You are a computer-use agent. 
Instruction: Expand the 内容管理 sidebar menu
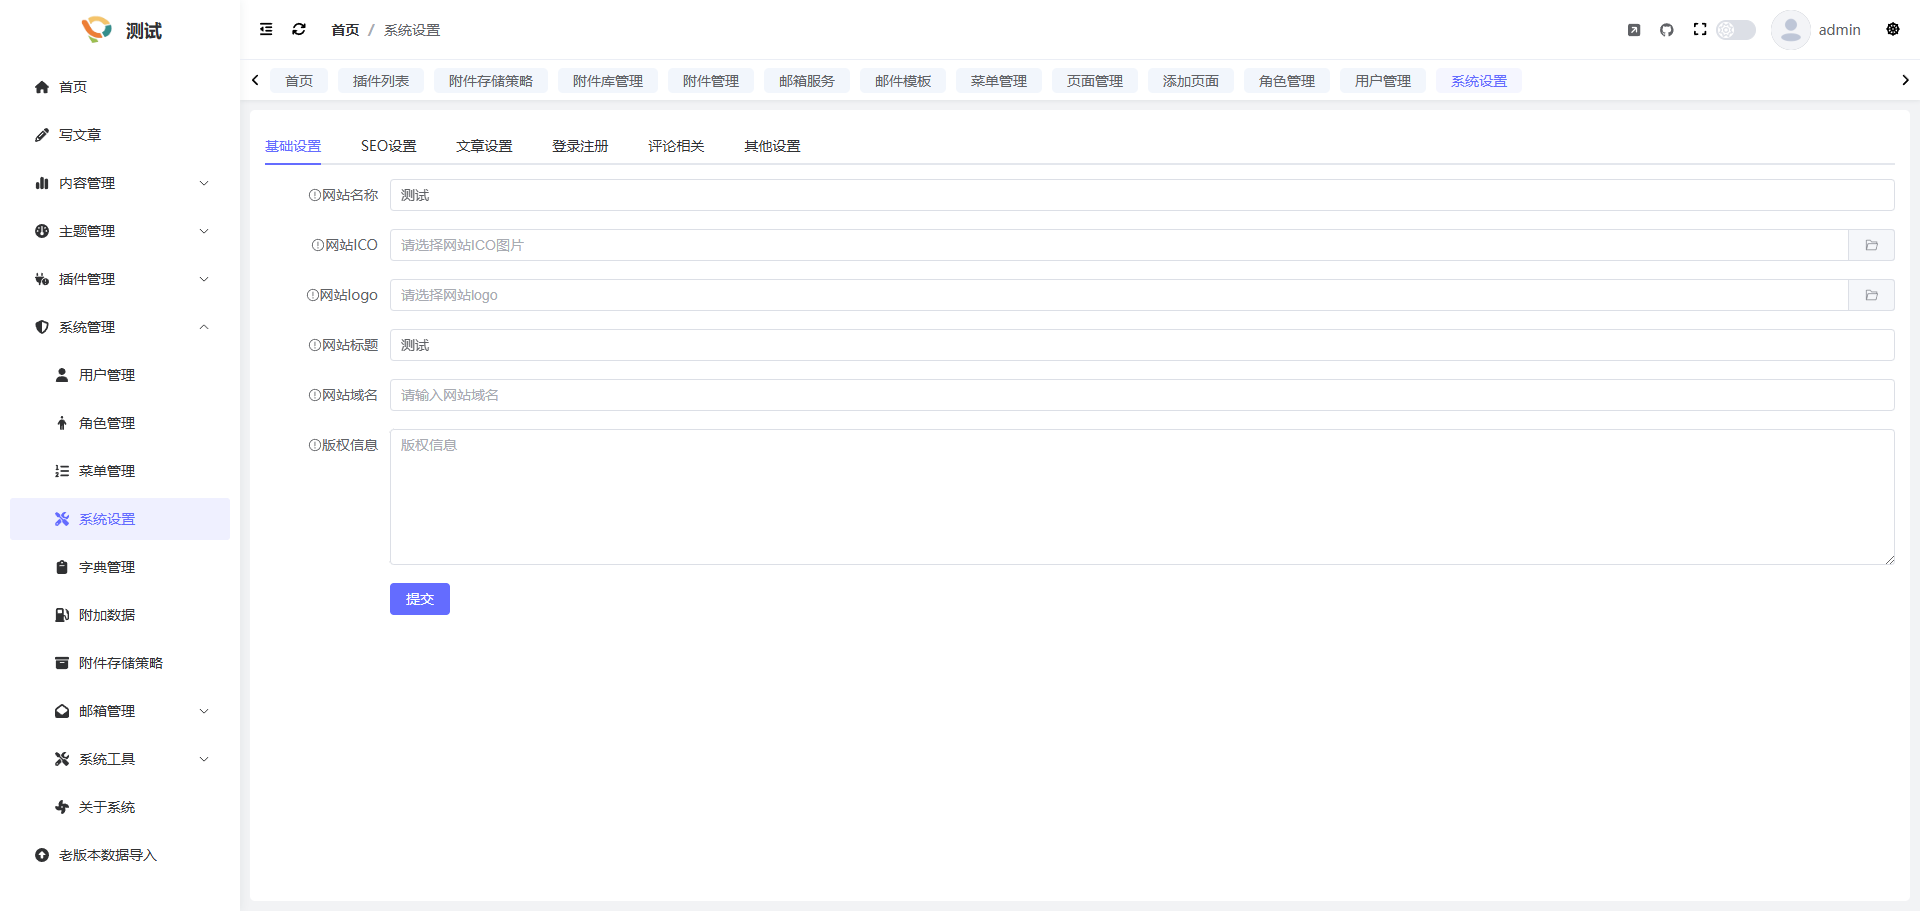[120, 183]
